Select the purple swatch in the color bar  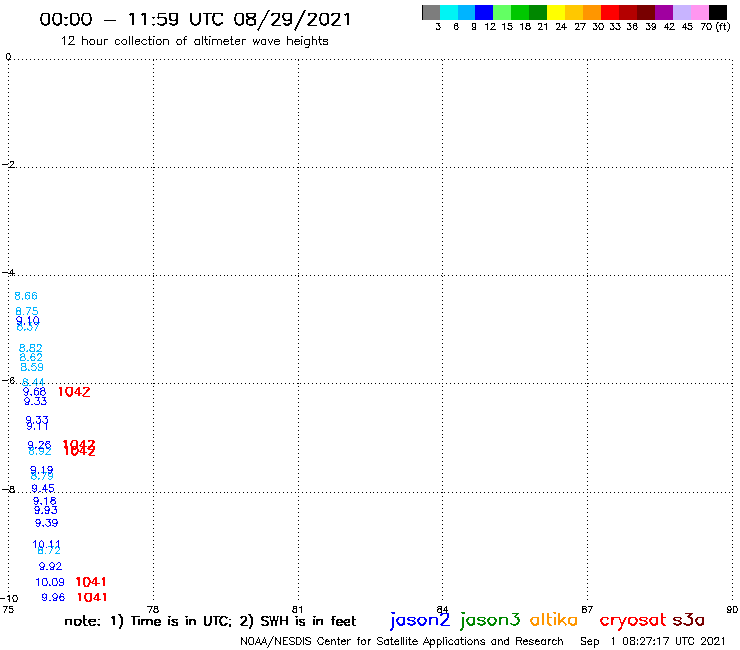pos(664,12)
